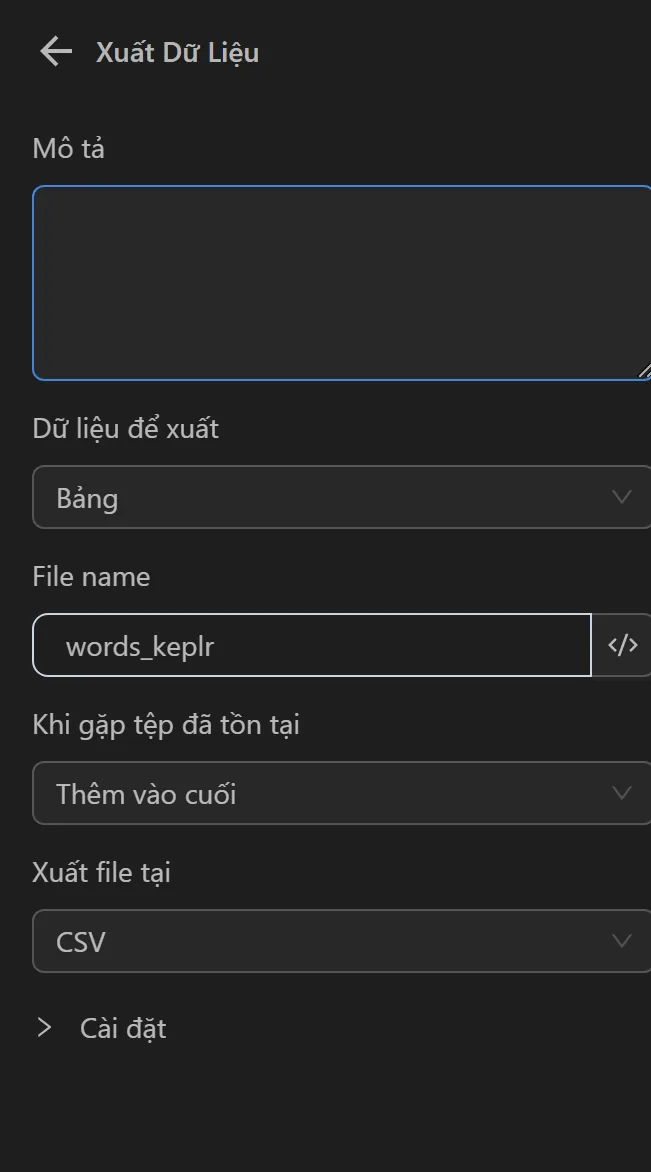Click the Khi gặp tệp đã tồn tại label
This screenshot has width=651, height=1172.
pos(166,724)
